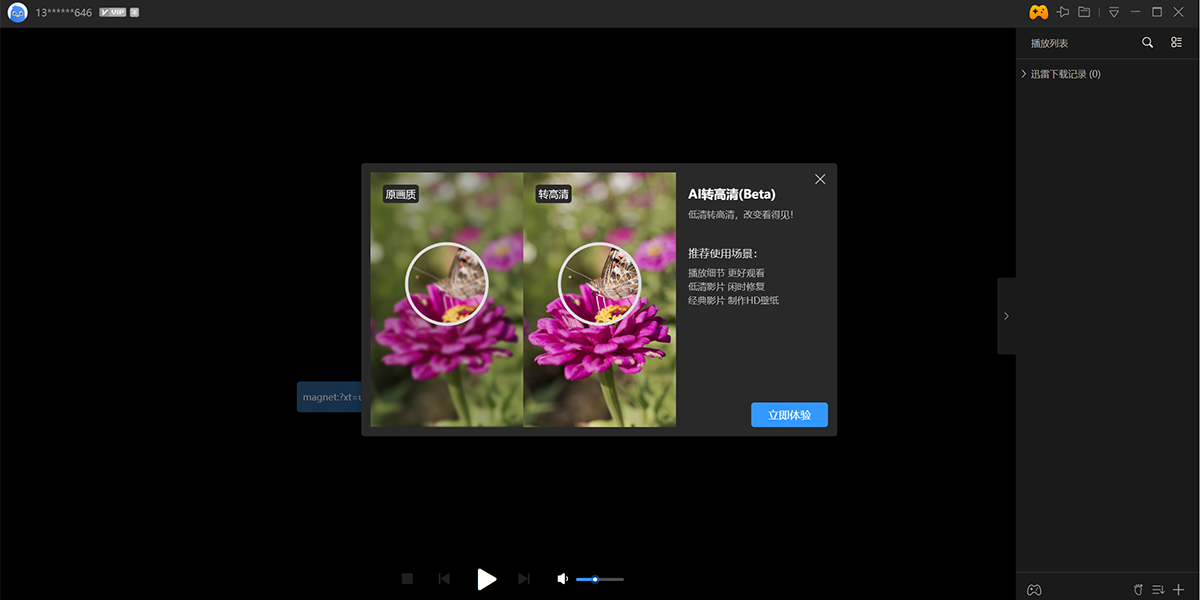The width and height of the screenshot is (1200, 600).
Task: Click the 立即体验 button
Action: coord(789,415)
